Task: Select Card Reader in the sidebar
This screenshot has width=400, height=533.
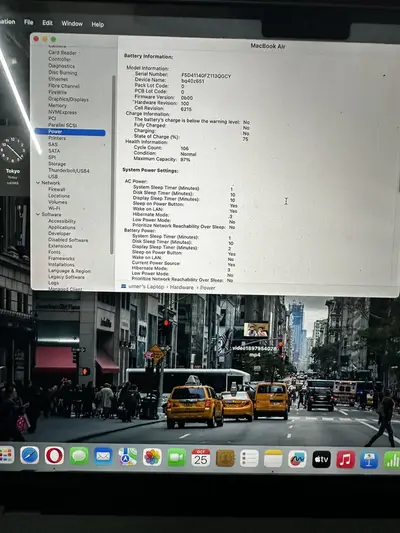Action: 62,53
